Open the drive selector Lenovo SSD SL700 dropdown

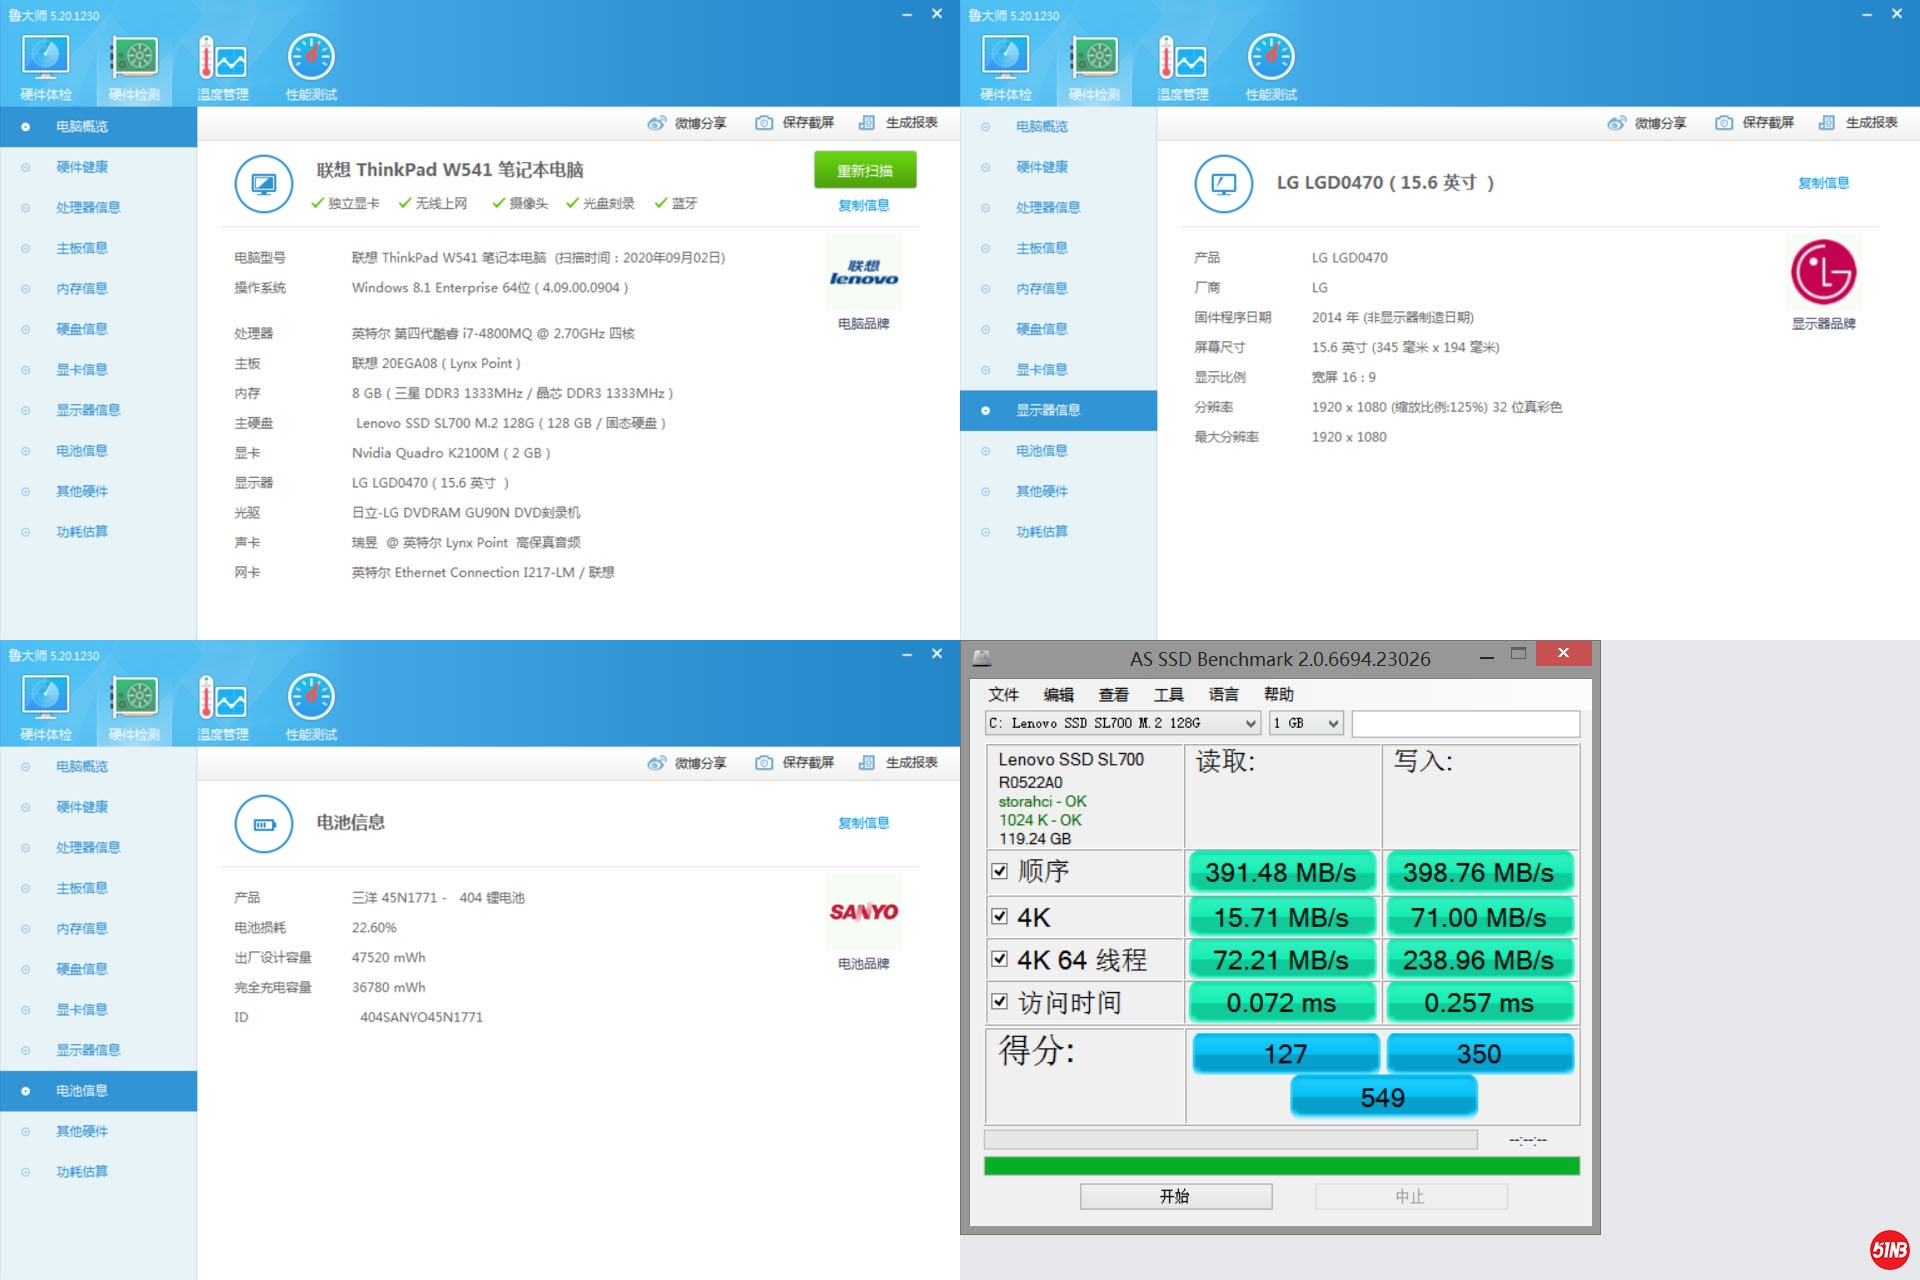point(1123,723)
